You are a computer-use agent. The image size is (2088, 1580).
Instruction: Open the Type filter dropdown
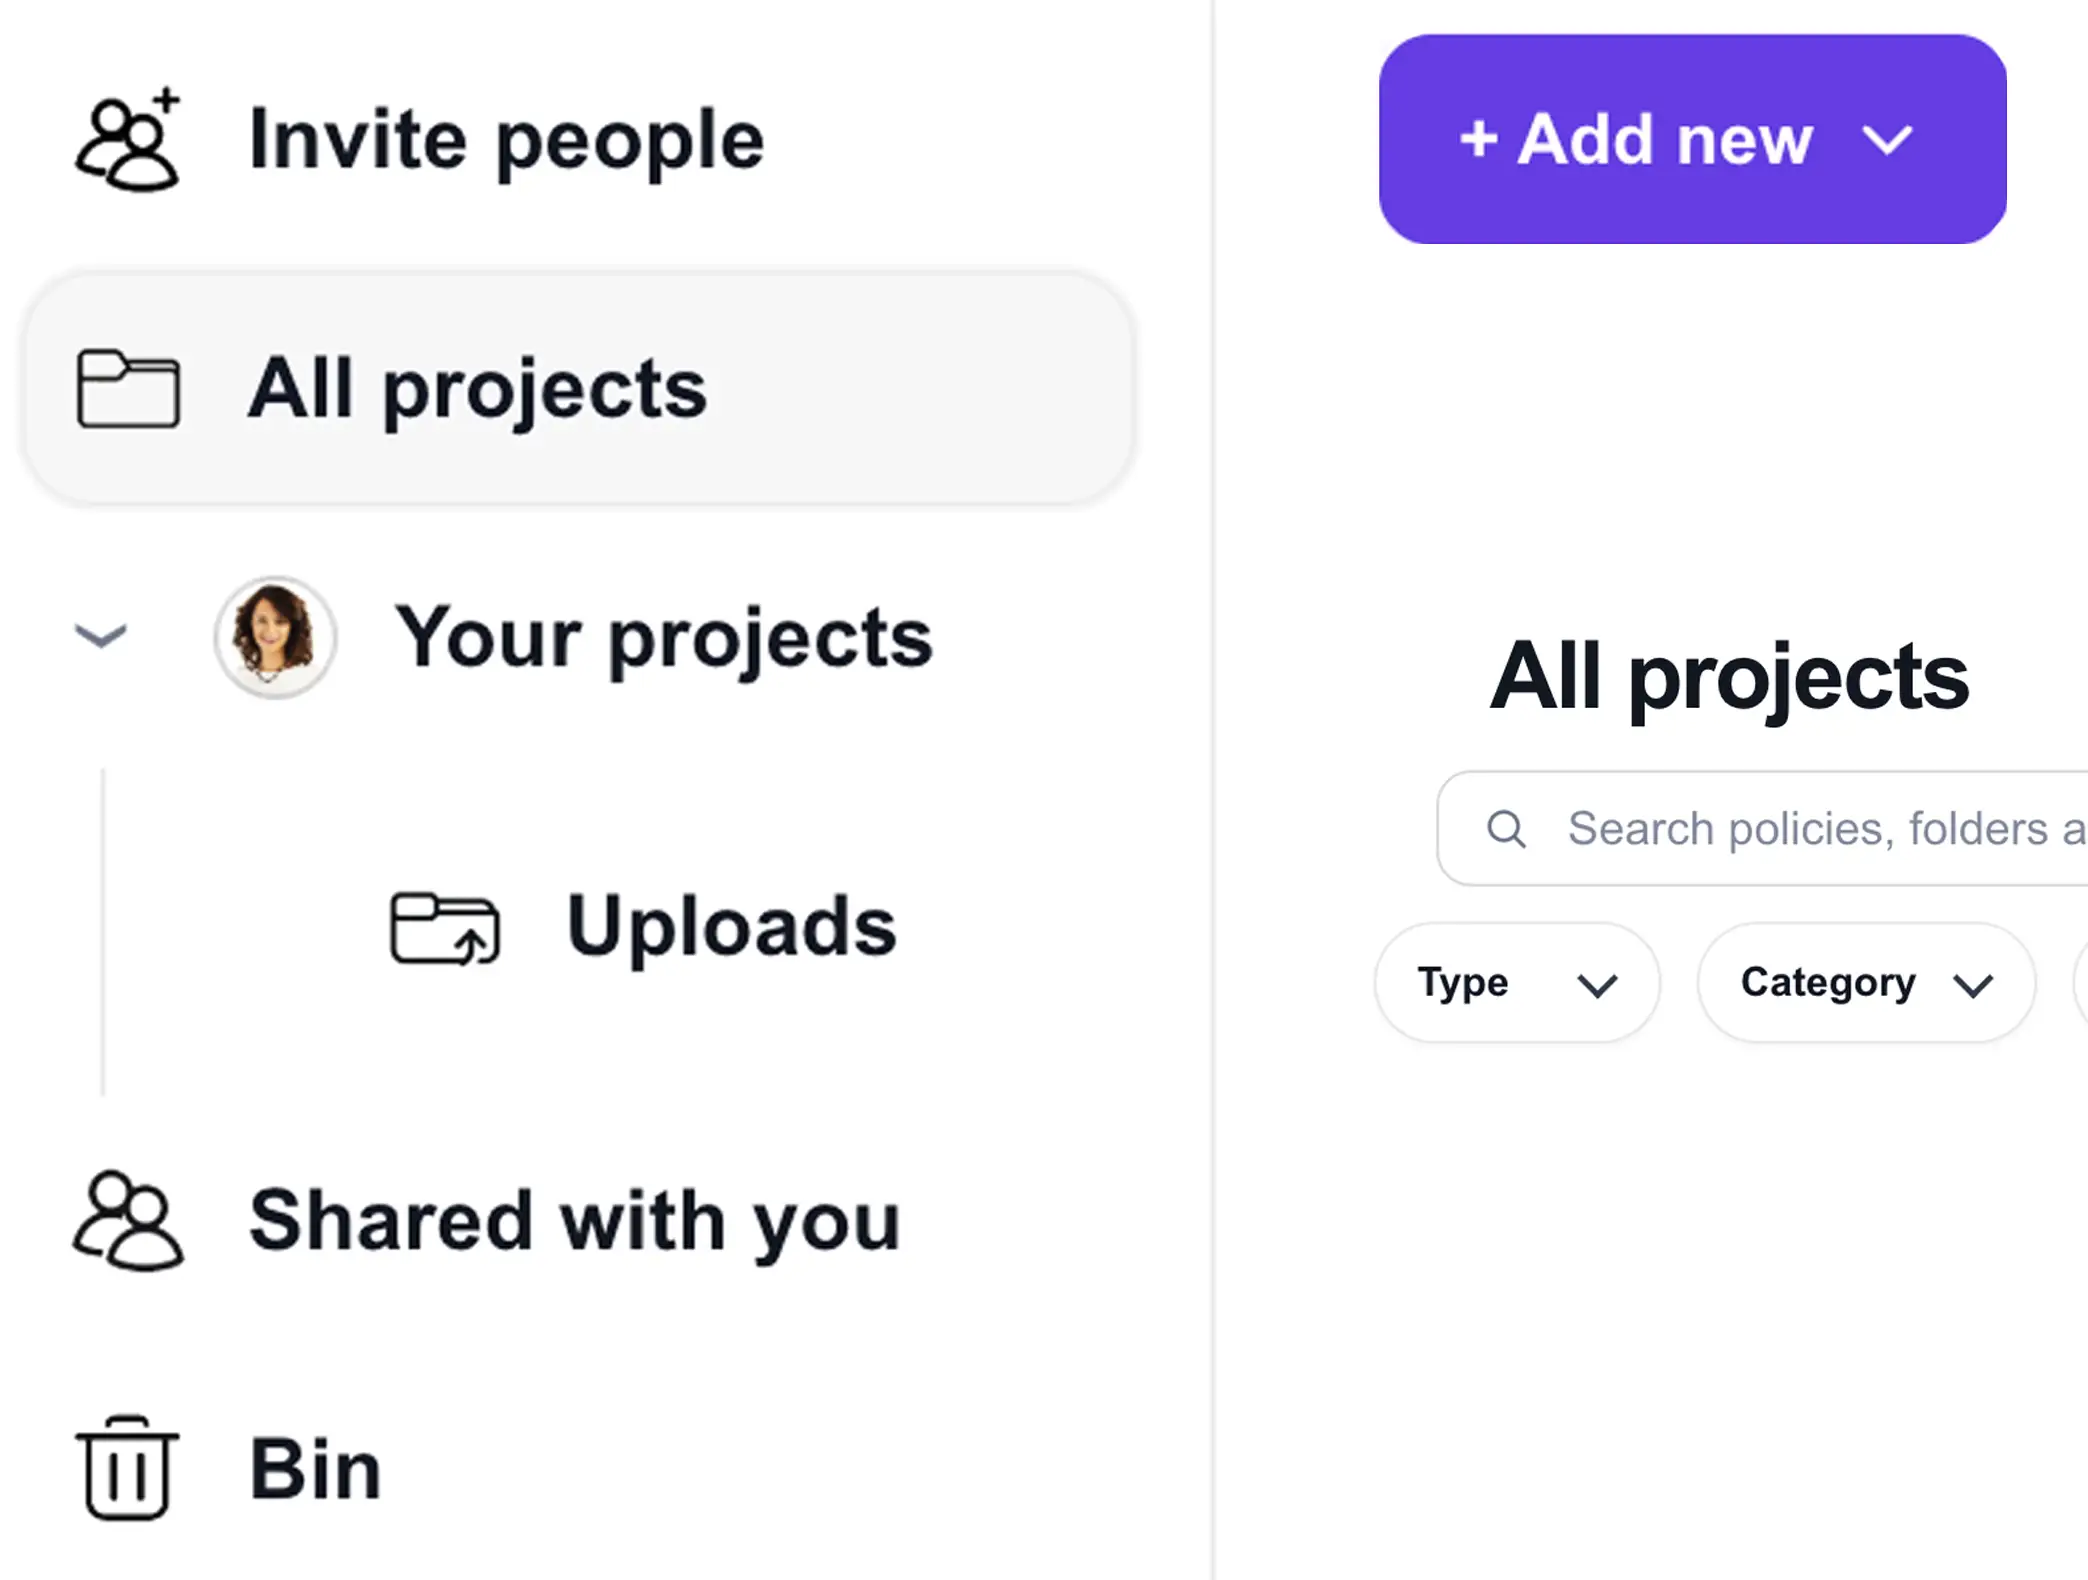pyautogui.click(x=1517, y=983)
